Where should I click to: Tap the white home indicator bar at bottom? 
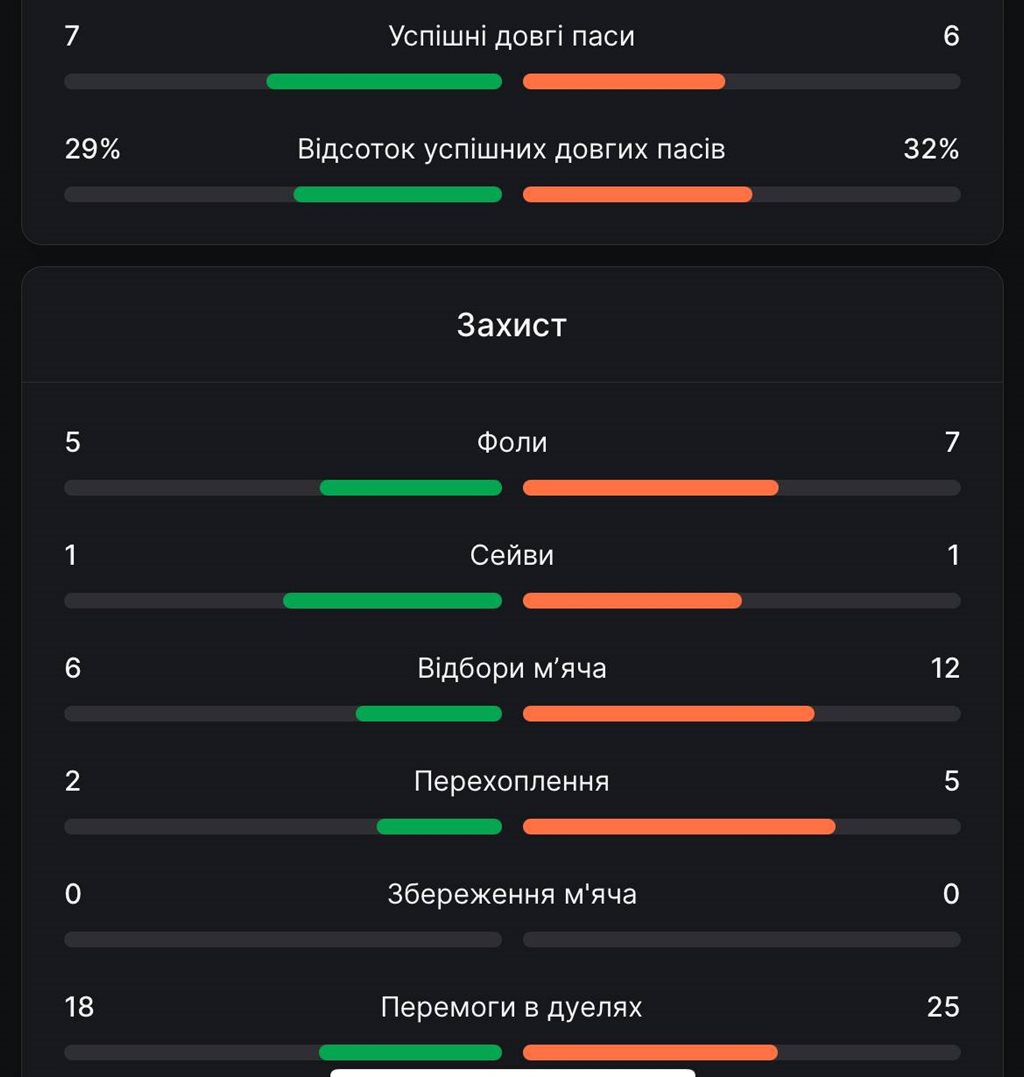(x=512, y=1073)
